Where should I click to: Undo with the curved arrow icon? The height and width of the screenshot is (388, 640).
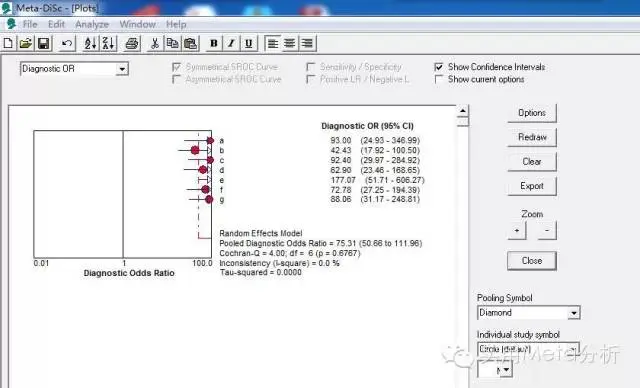tap(67, 43)
